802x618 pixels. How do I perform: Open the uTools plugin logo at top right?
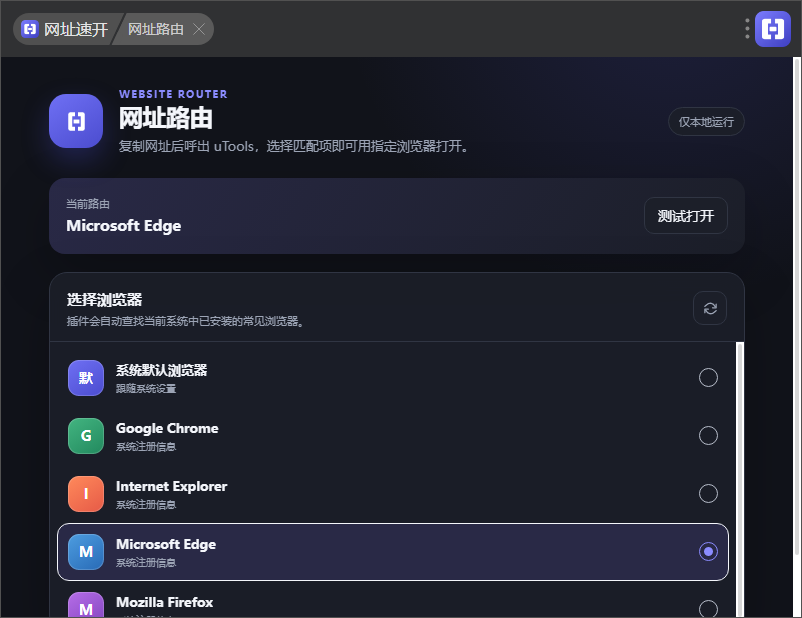[773, 29]
